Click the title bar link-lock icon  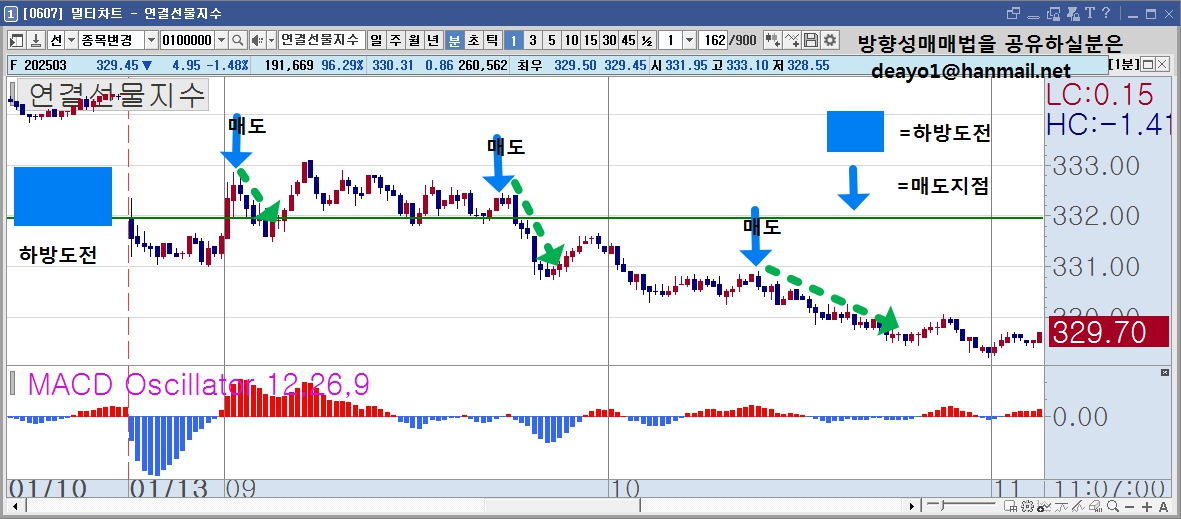[x=1073, y=14]
